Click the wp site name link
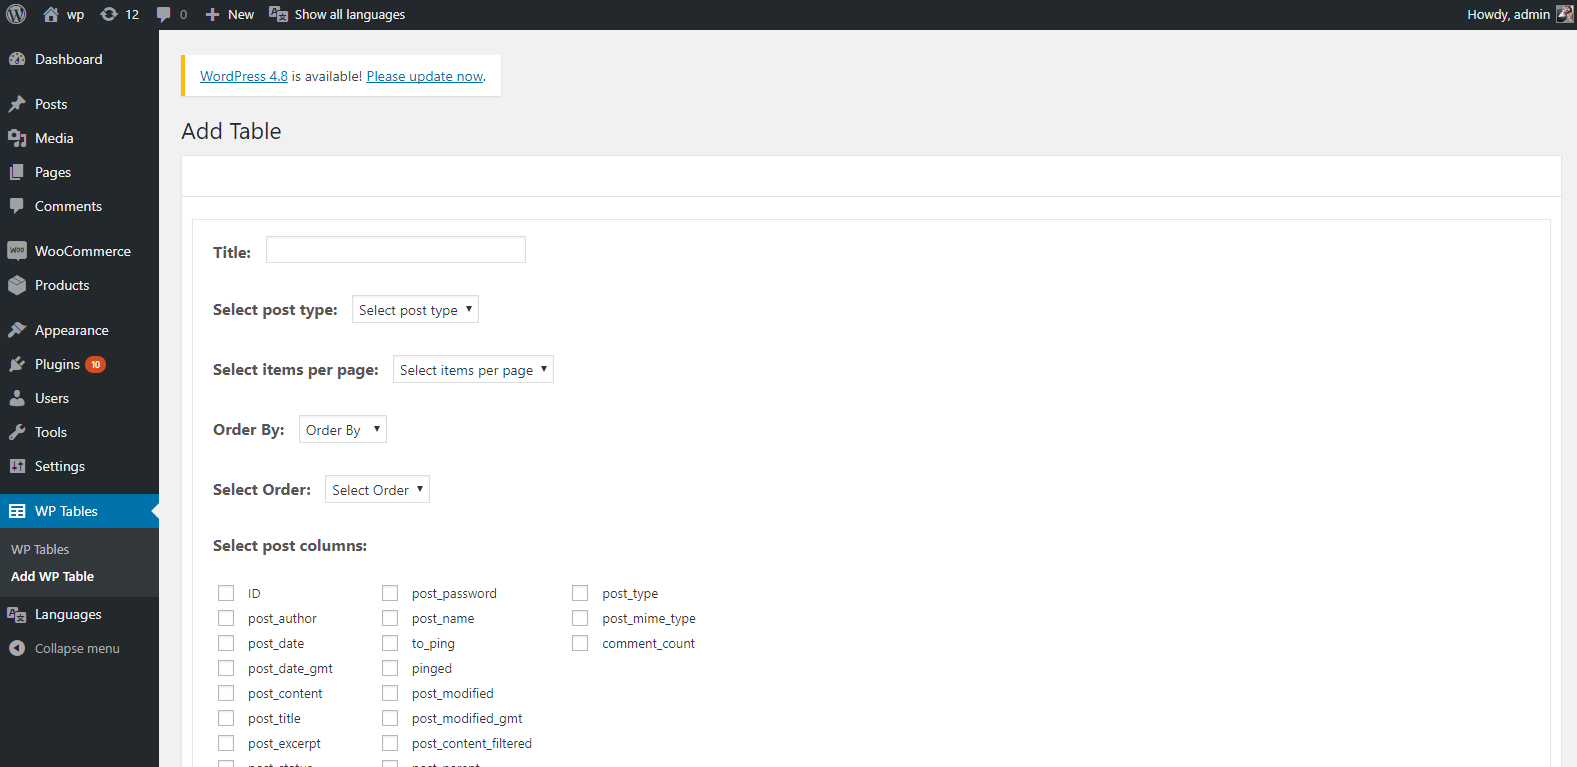Viewport: 1577px width, 767px height. (x=75, y=15)
